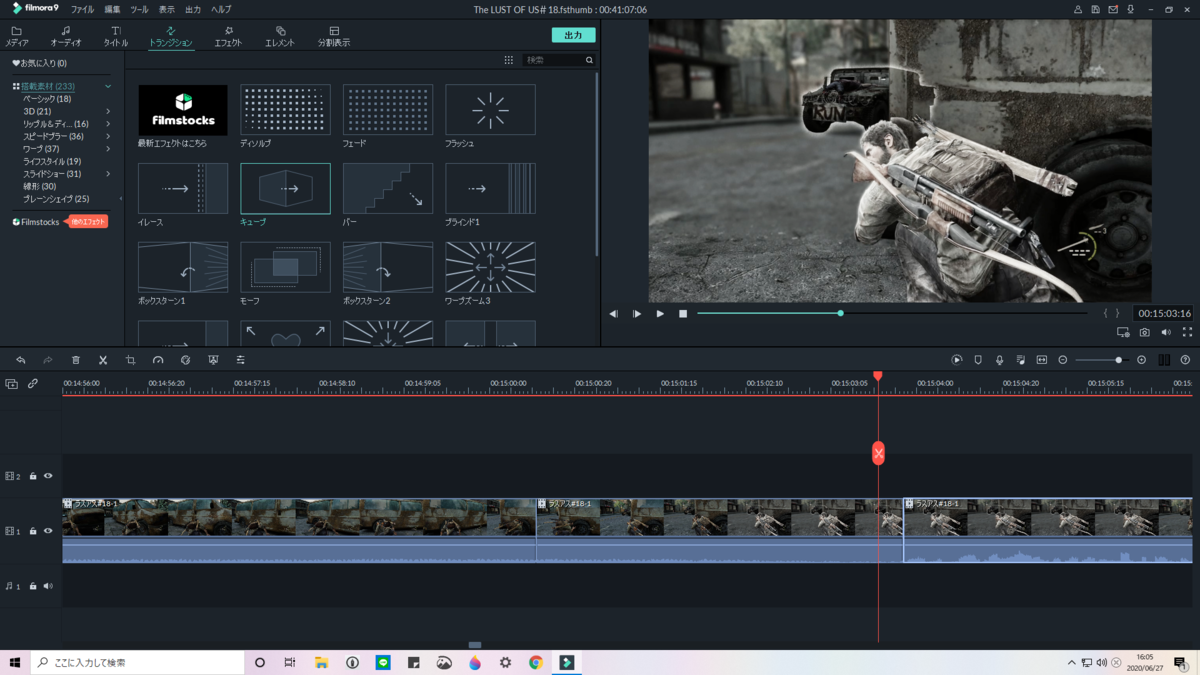Open the ヘルプ menu
Viewport: 1200px width, 675px height.
[221, 9]
